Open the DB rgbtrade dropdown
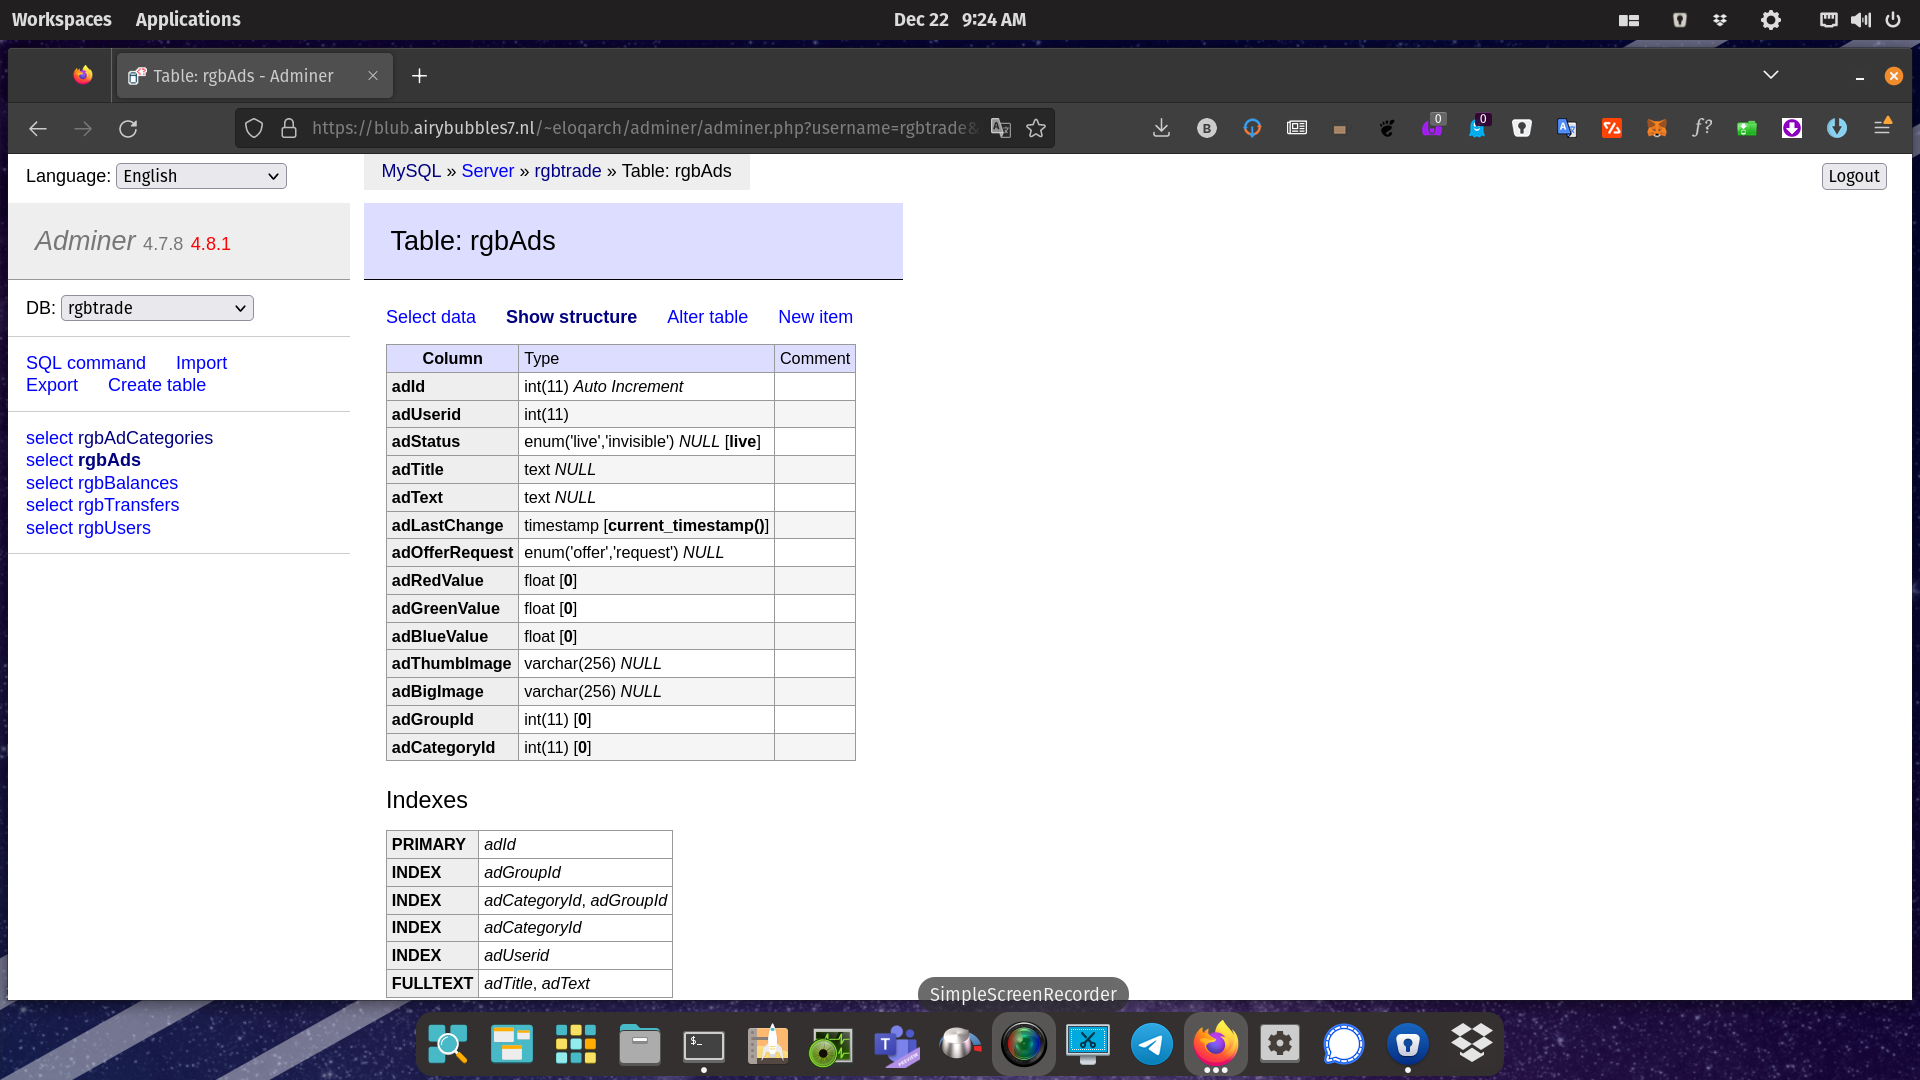Viewport: 1920px width, 1080px height. tap(157, 308)
